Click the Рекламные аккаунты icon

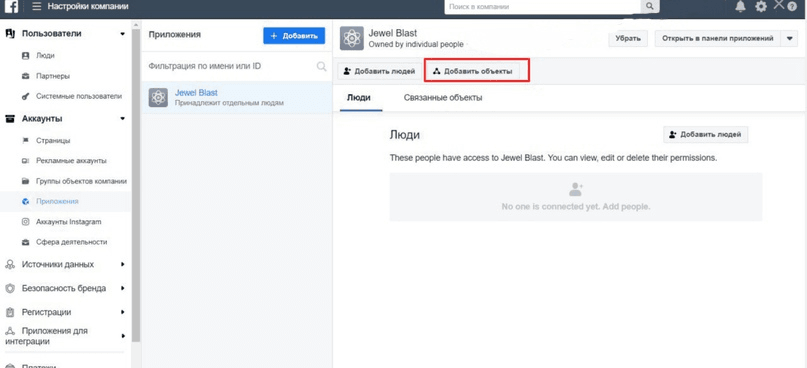click(x=25, y=161)
